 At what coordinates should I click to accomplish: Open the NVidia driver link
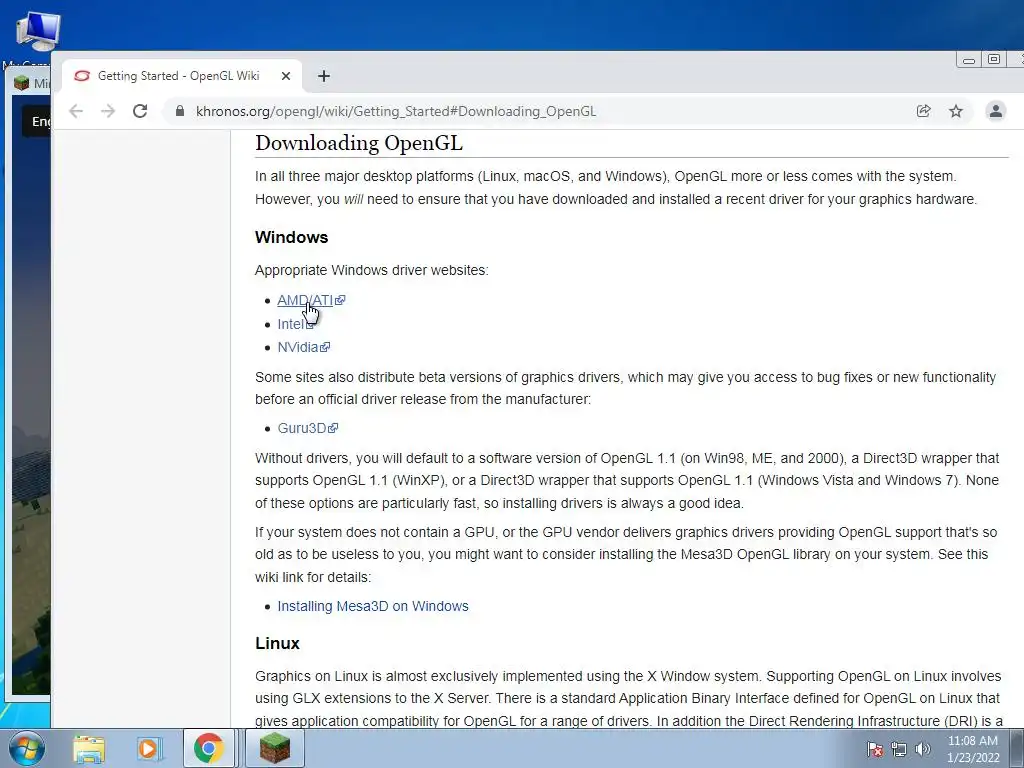click(x=298, y=347)
